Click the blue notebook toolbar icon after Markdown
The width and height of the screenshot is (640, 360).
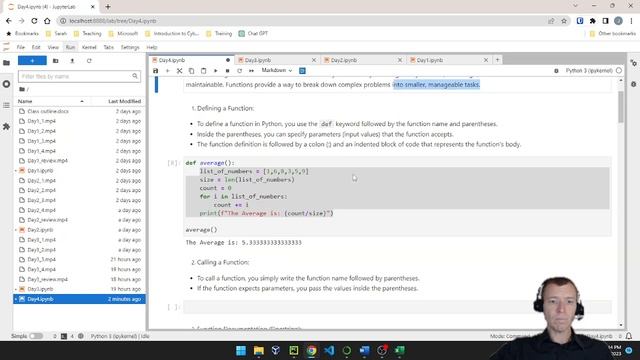pos(302,71)
